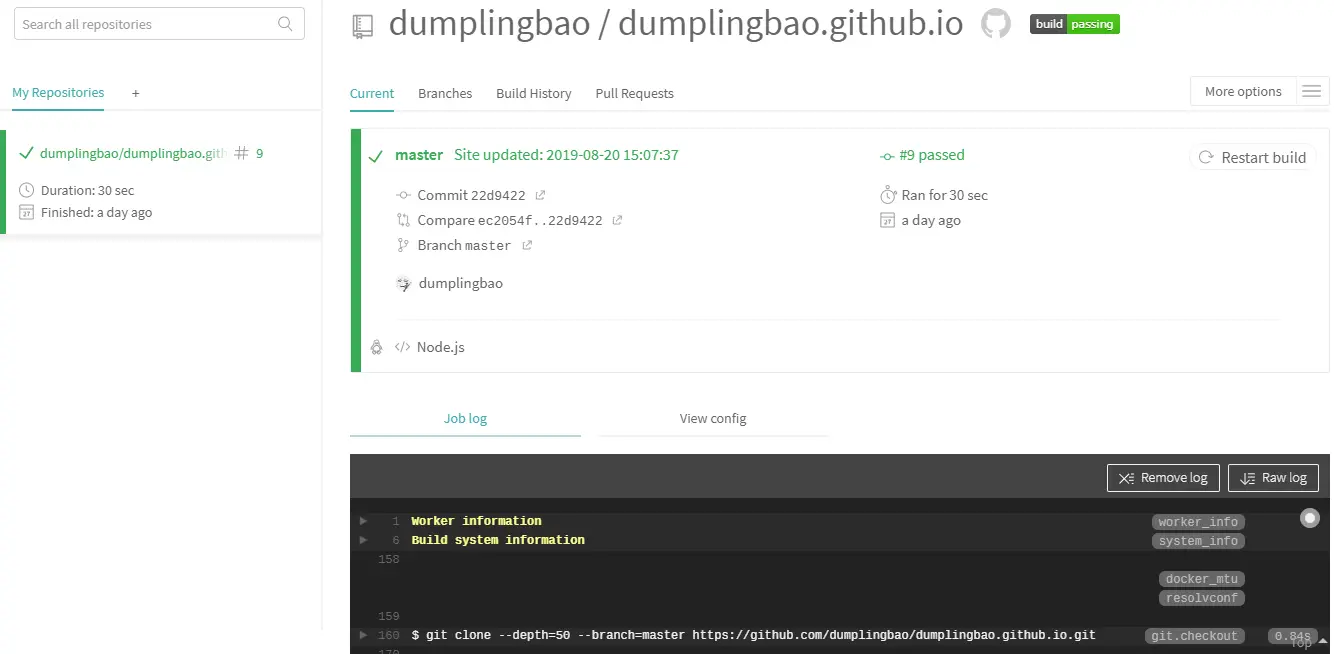1334x654 pixels.
Task: Click the docker_mtu log tag
Action: [x=1202, y=579]
